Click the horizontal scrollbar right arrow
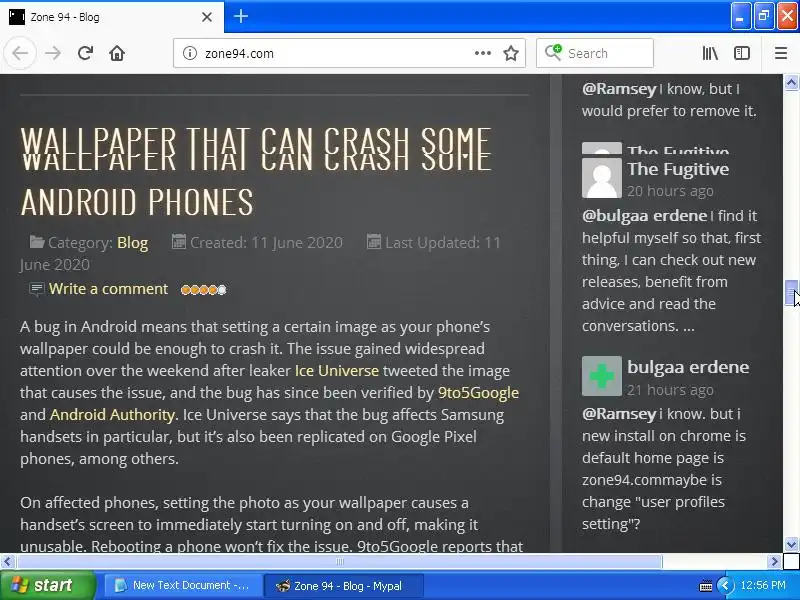800x600 pixels. click(x=774, y=562)
